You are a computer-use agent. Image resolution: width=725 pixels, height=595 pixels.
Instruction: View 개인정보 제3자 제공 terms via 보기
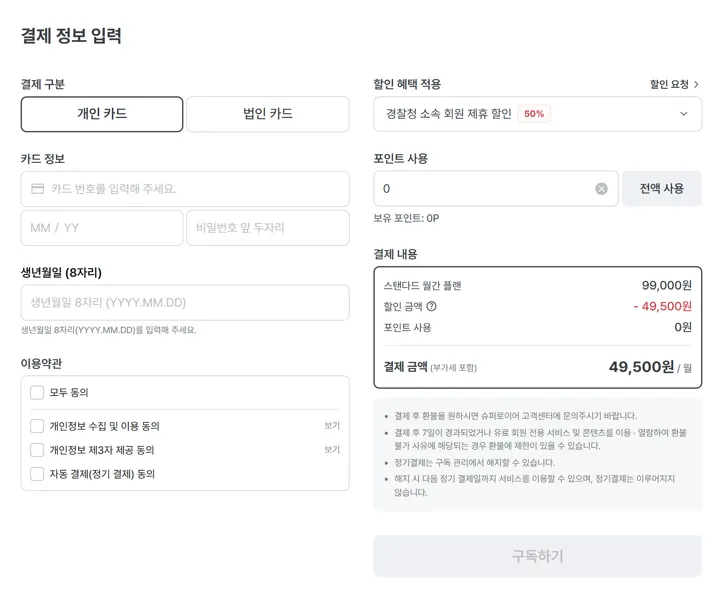[x=332, y=450]
